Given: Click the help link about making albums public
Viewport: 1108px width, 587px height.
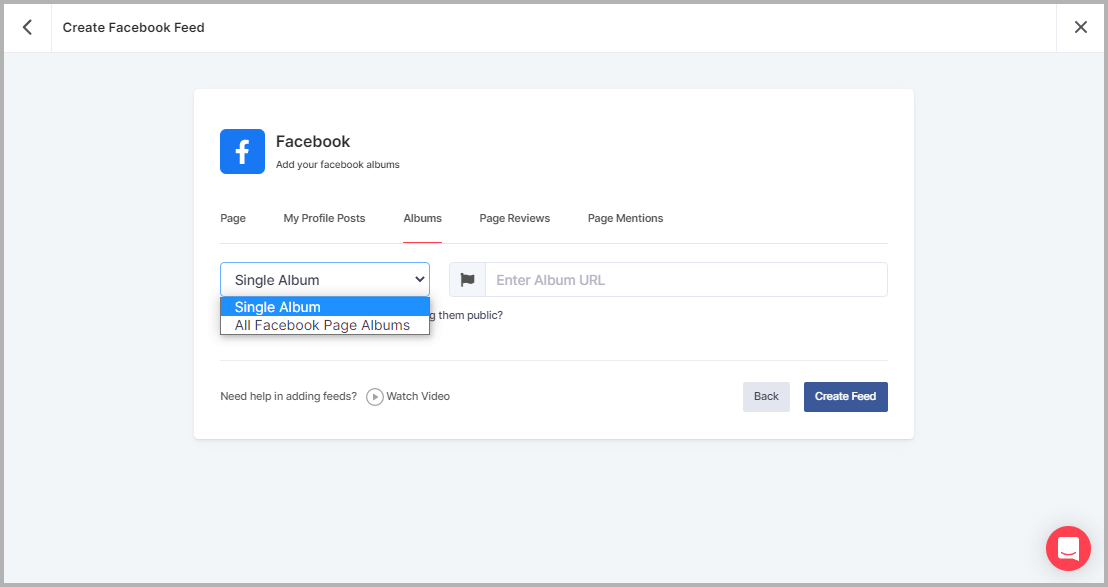Looking at the screenshot, I should [x=470, y=314].
